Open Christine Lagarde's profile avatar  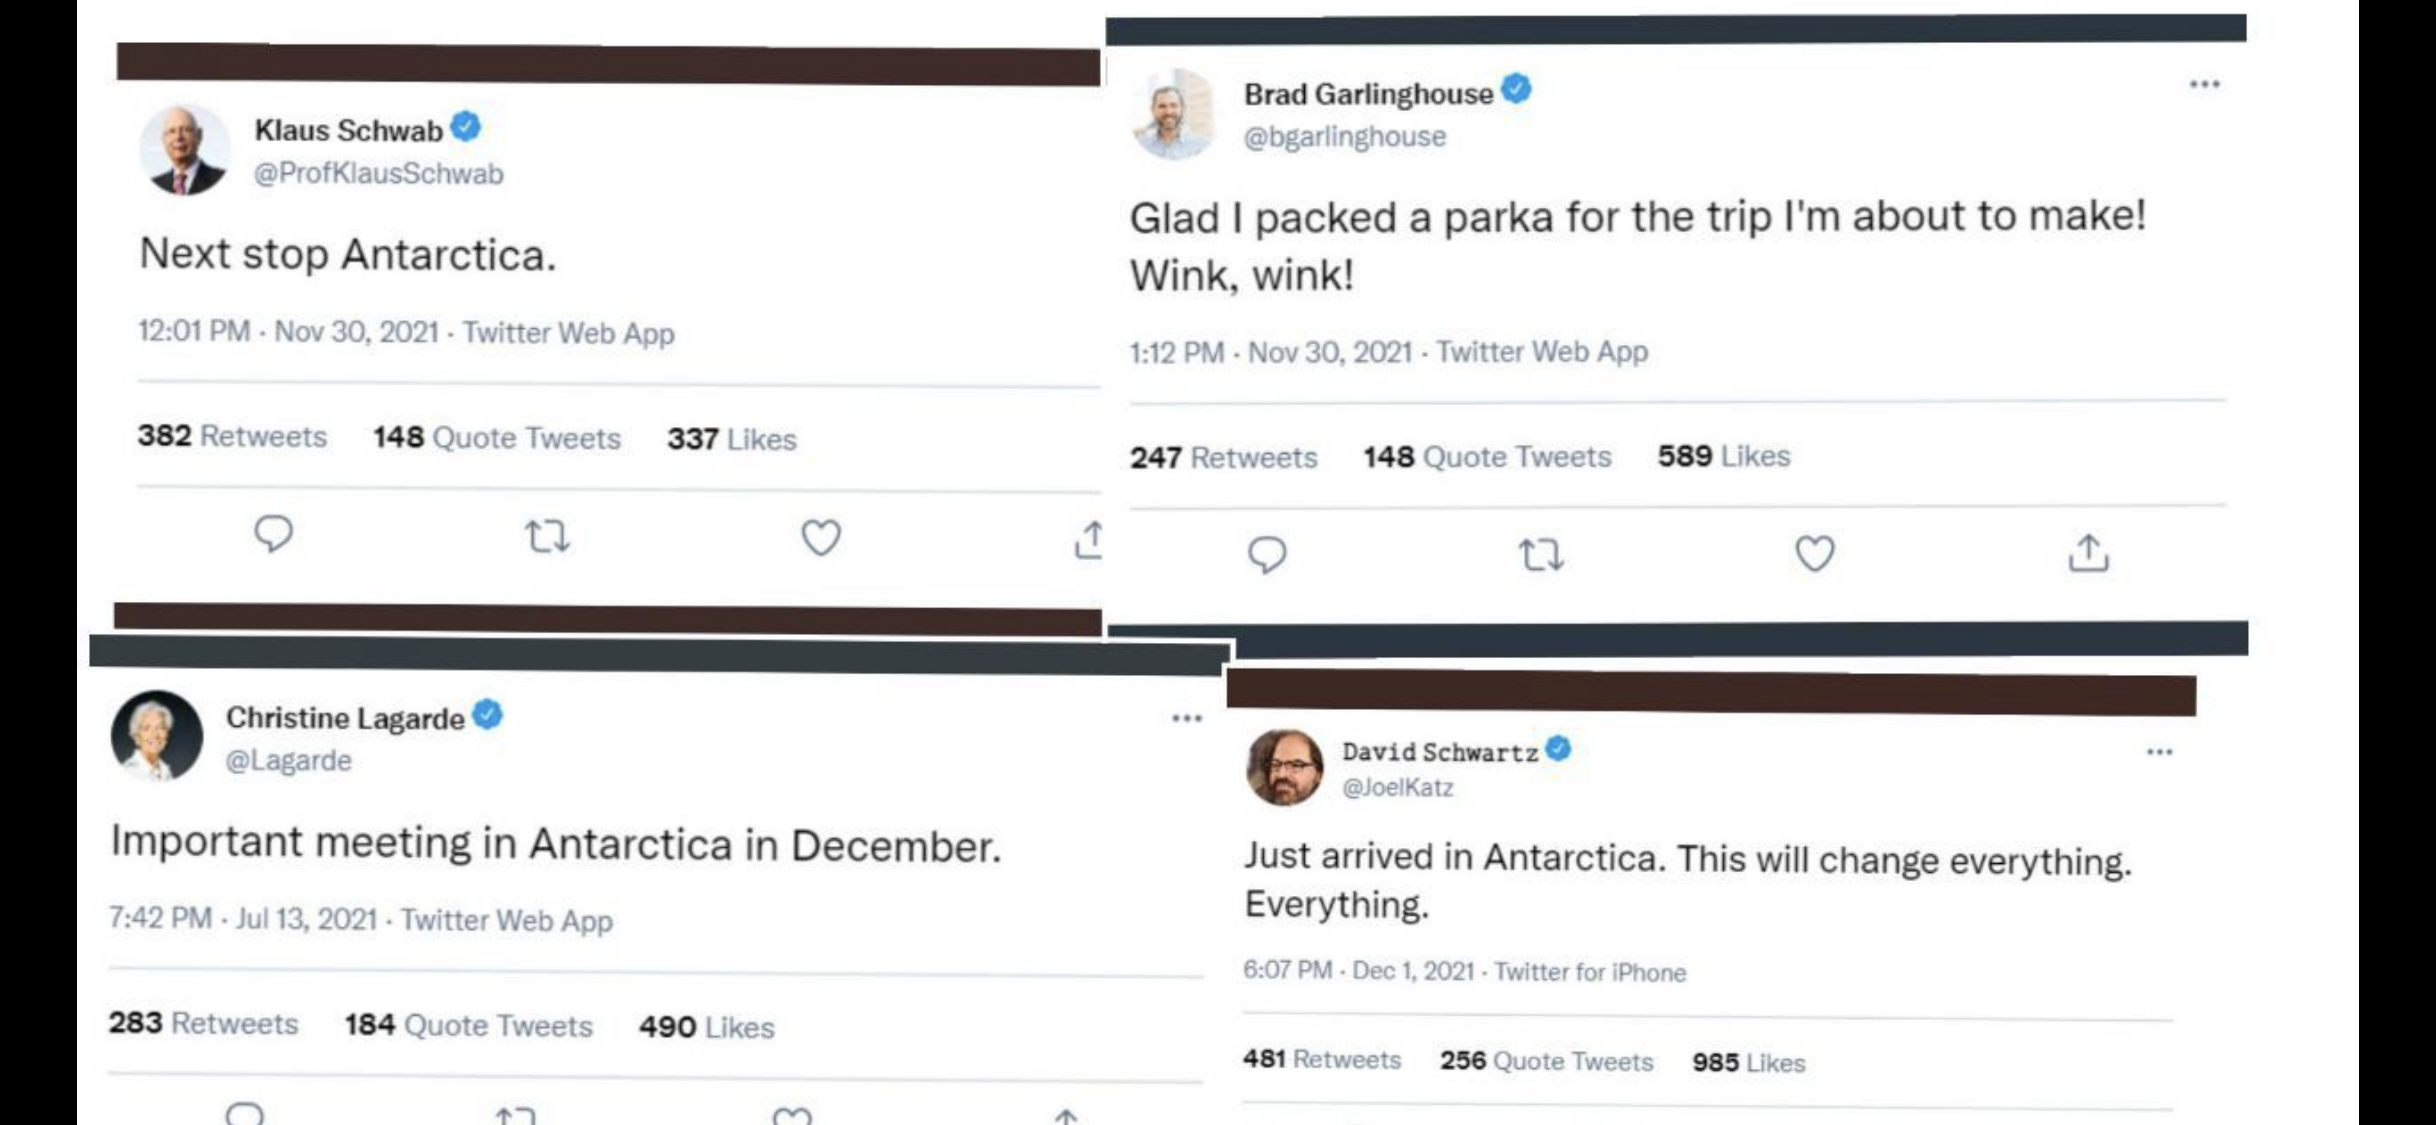coord(157,735)
